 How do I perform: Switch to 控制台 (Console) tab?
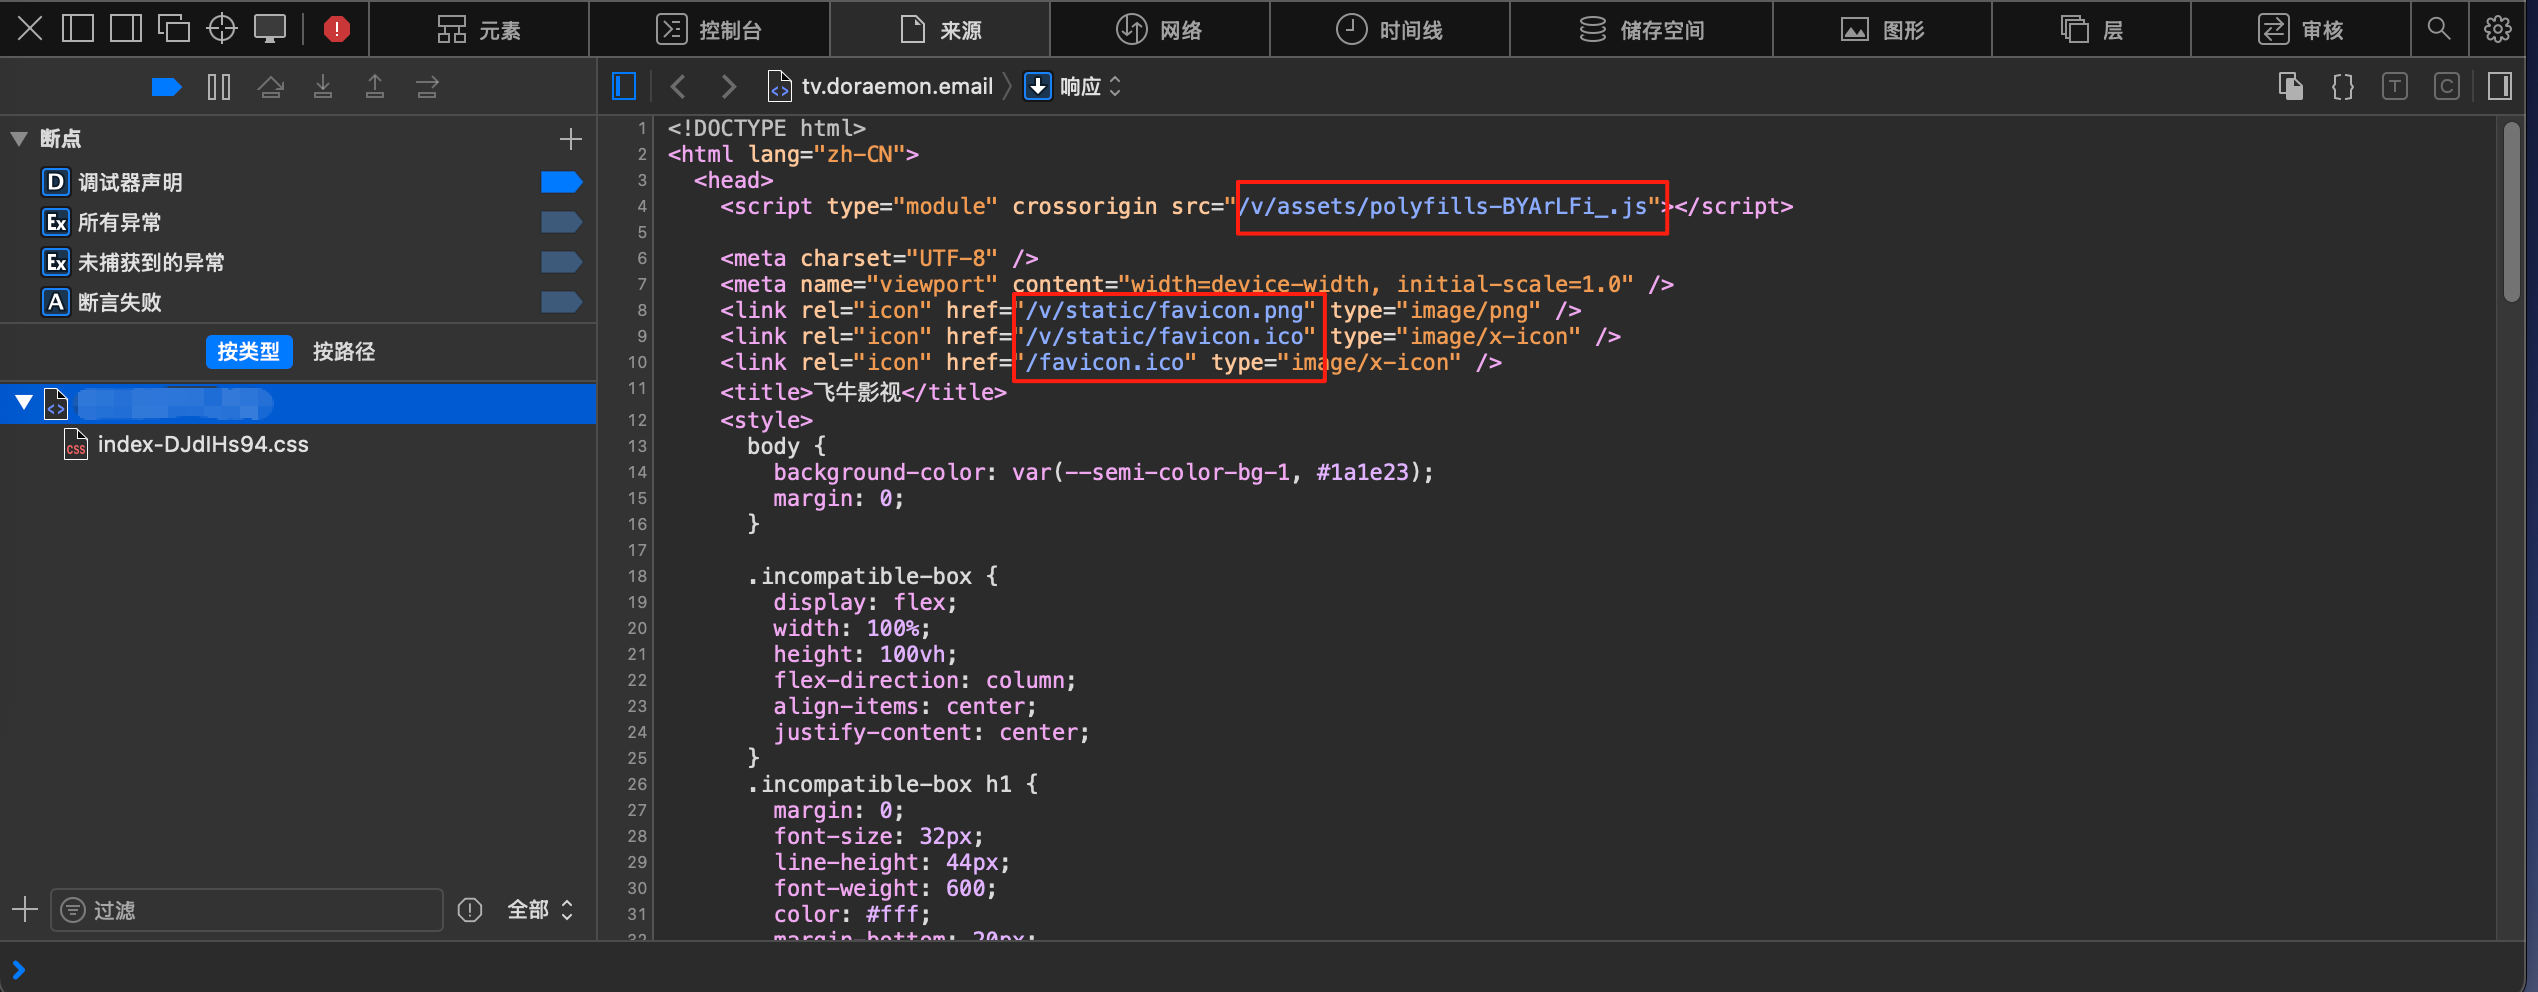click(x=709, y=30)
